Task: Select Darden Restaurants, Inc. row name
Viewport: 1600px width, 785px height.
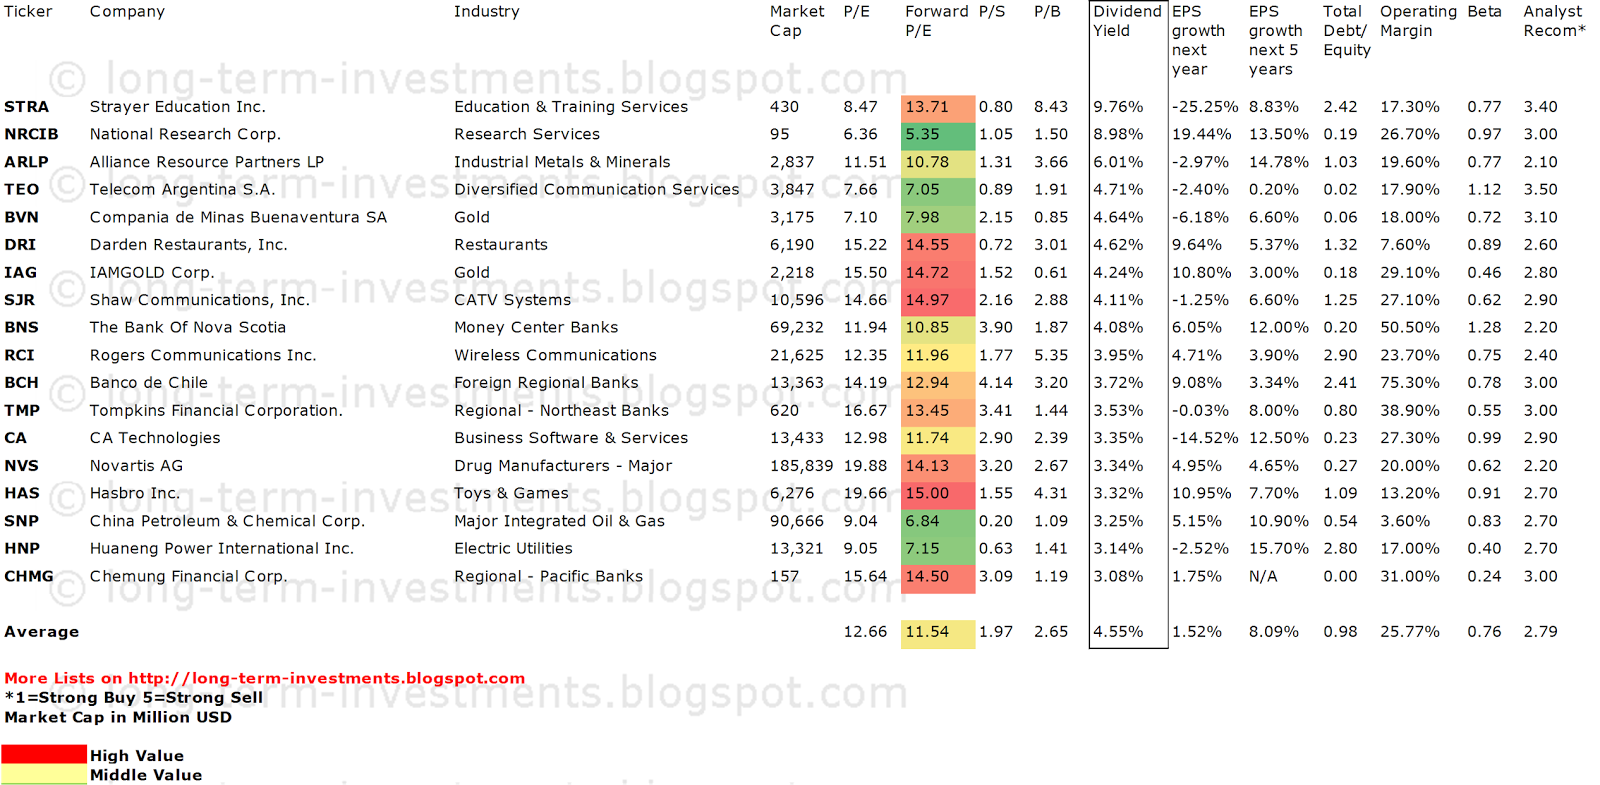Action: [188, 245]
